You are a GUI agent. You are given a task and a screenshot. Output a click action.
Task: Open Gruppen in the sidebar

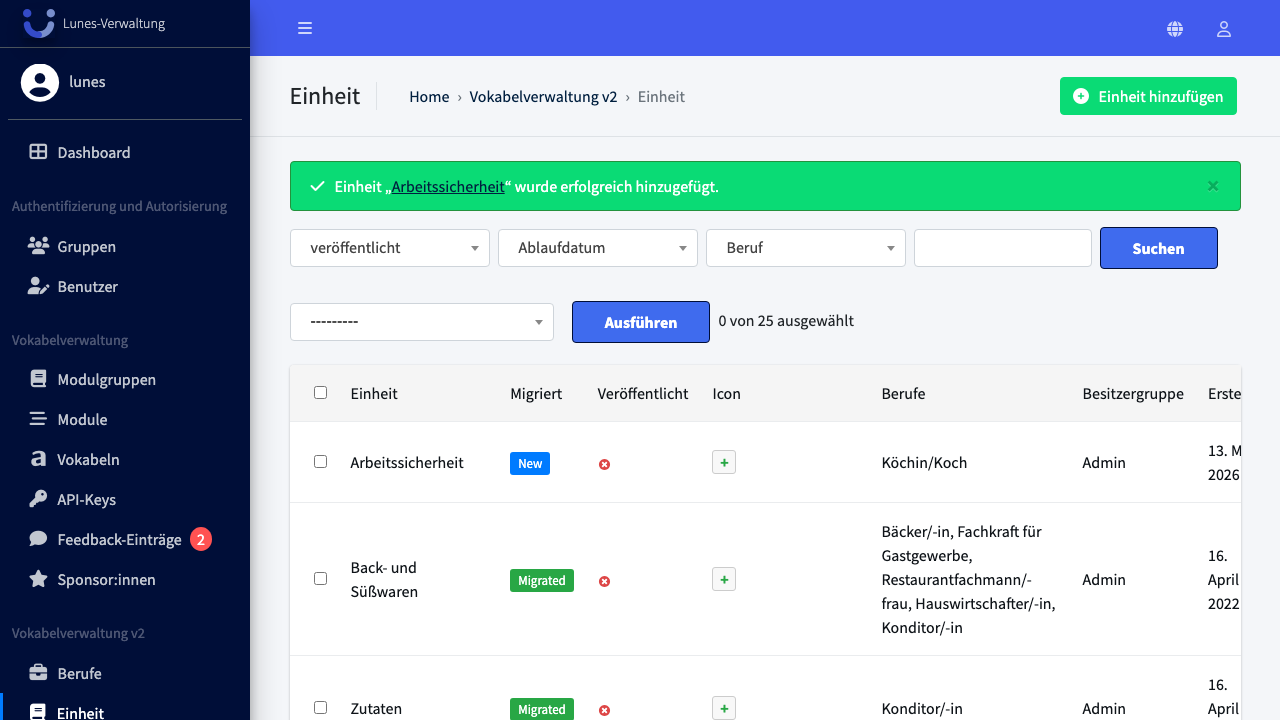click(x=125, y=246)
